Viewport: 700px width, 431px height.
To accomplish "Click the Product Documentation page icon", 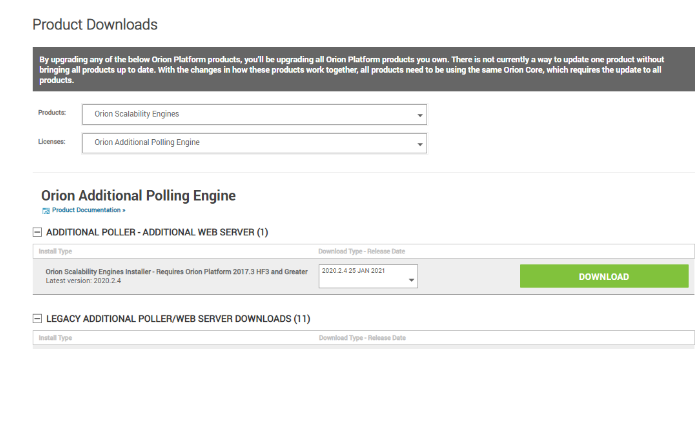I will pos(46,211).
